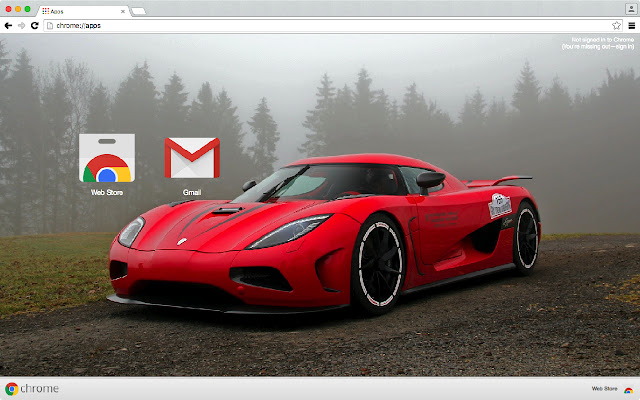The height and width of the screenshot is (400, 640).
Task: Click the user profile icon in title bar
Action: pos(631,9)
